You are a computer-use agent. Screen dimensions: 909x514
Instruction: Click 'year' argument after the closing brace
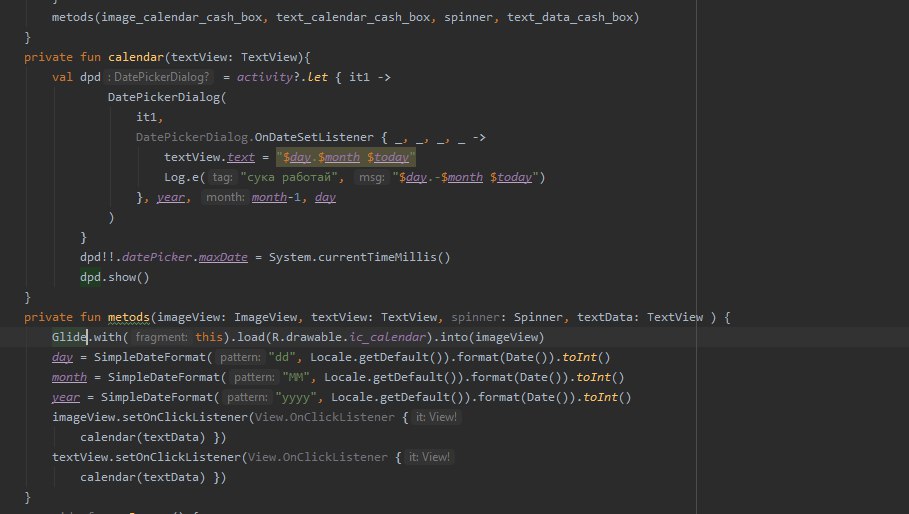[170, 198]
